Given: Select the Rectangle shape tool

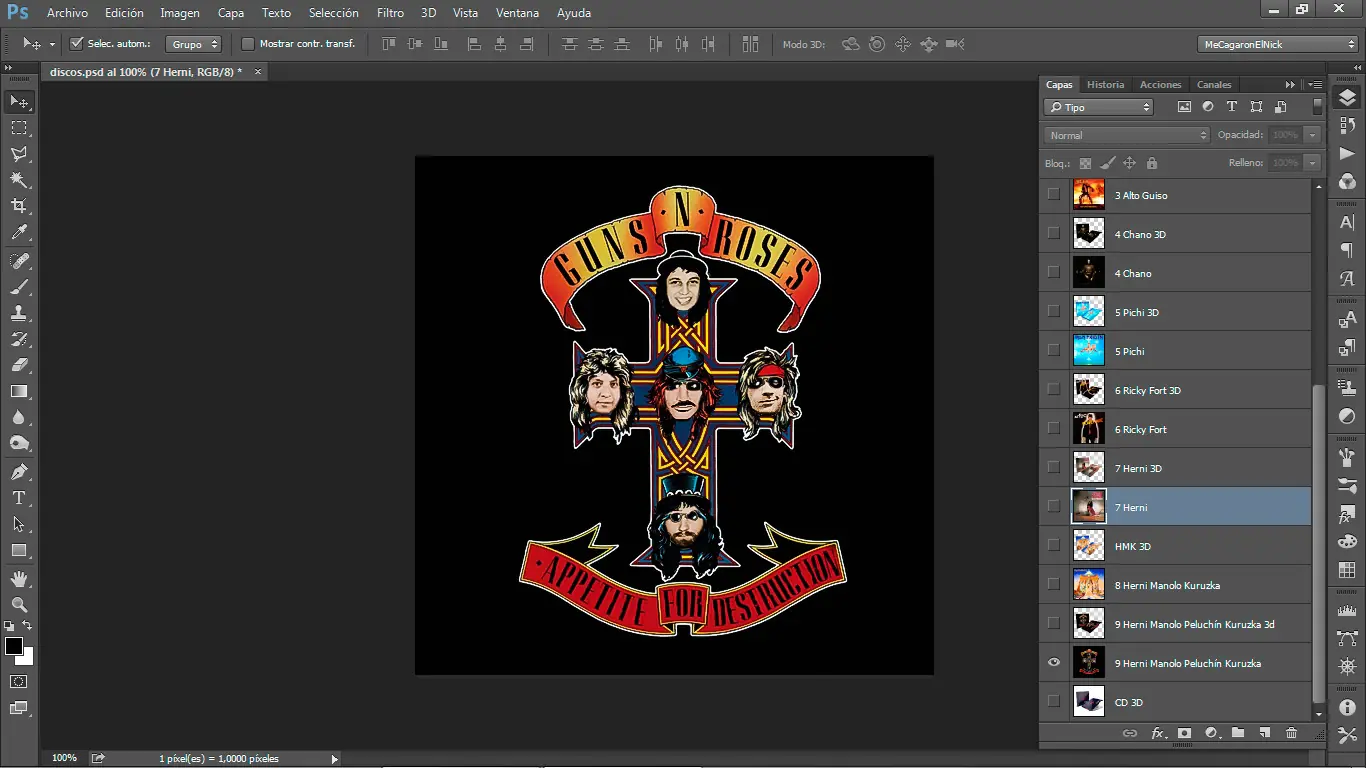Looking at the screenshot, I should (19, 550).
